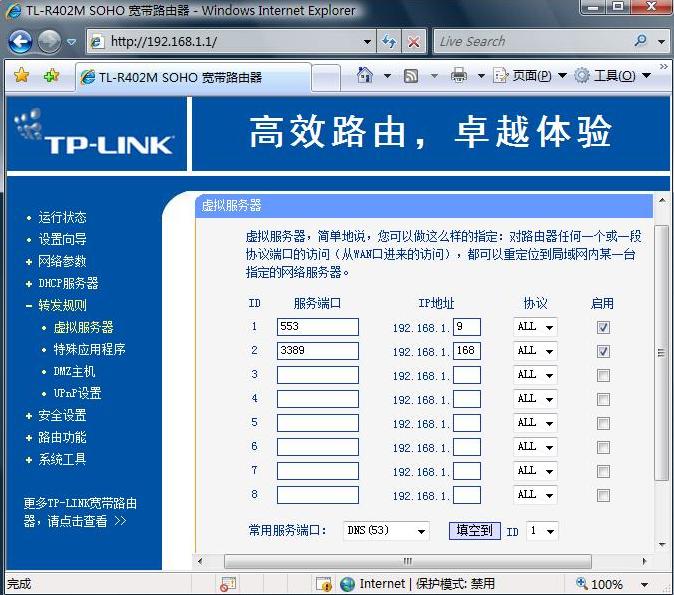Viewport: 674px width, 595px height.
Task: Select the TL-R402M SOHO browser tab
Action: point(193,77)
